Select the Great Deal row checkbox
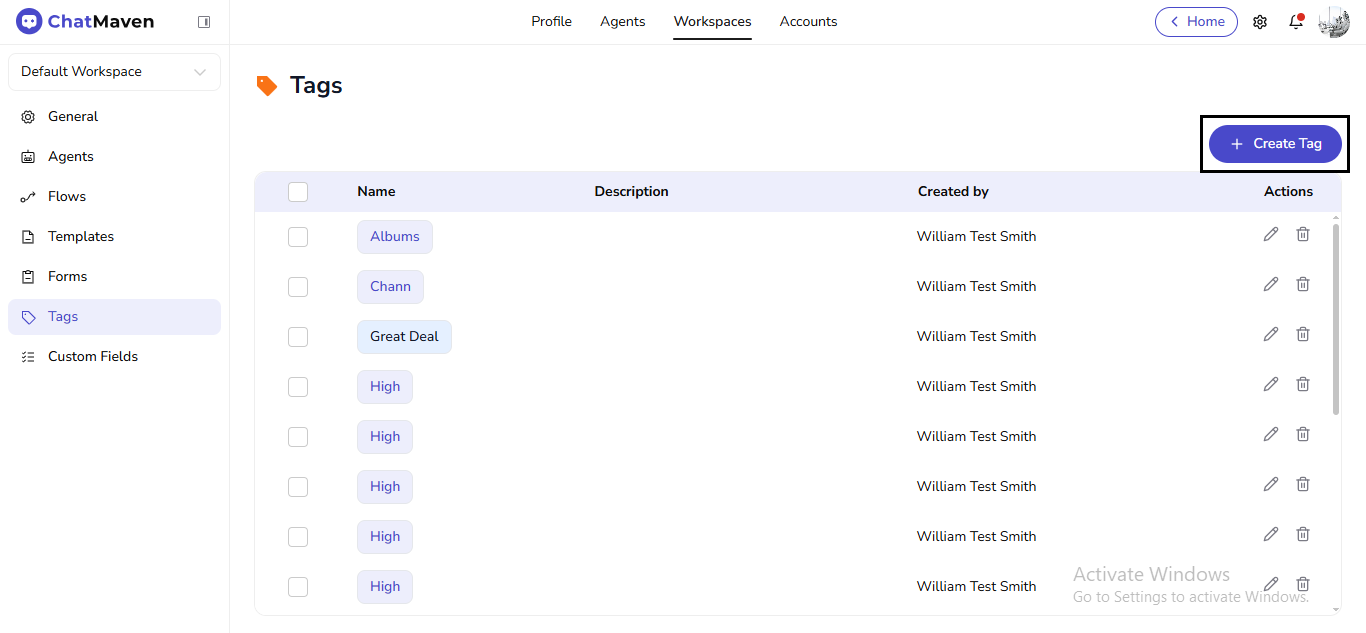The image size is (1366, 633). point(298,337)
